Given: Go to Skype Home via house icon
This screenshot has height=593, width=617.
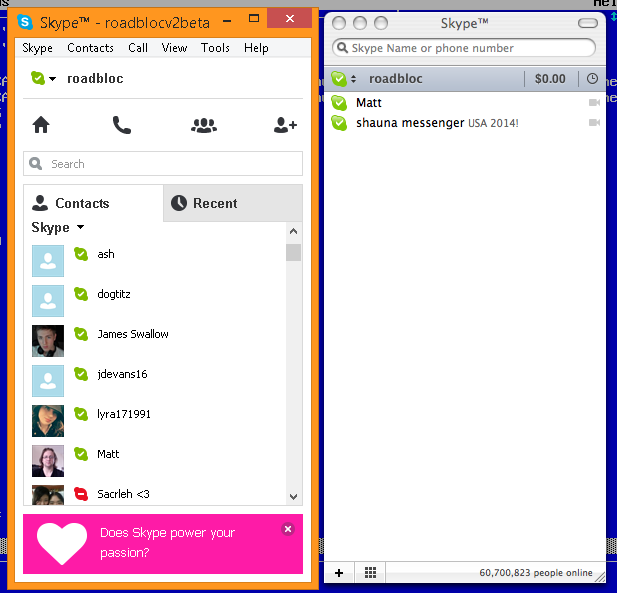Looking at the screenshot, I should pos(41,125).
